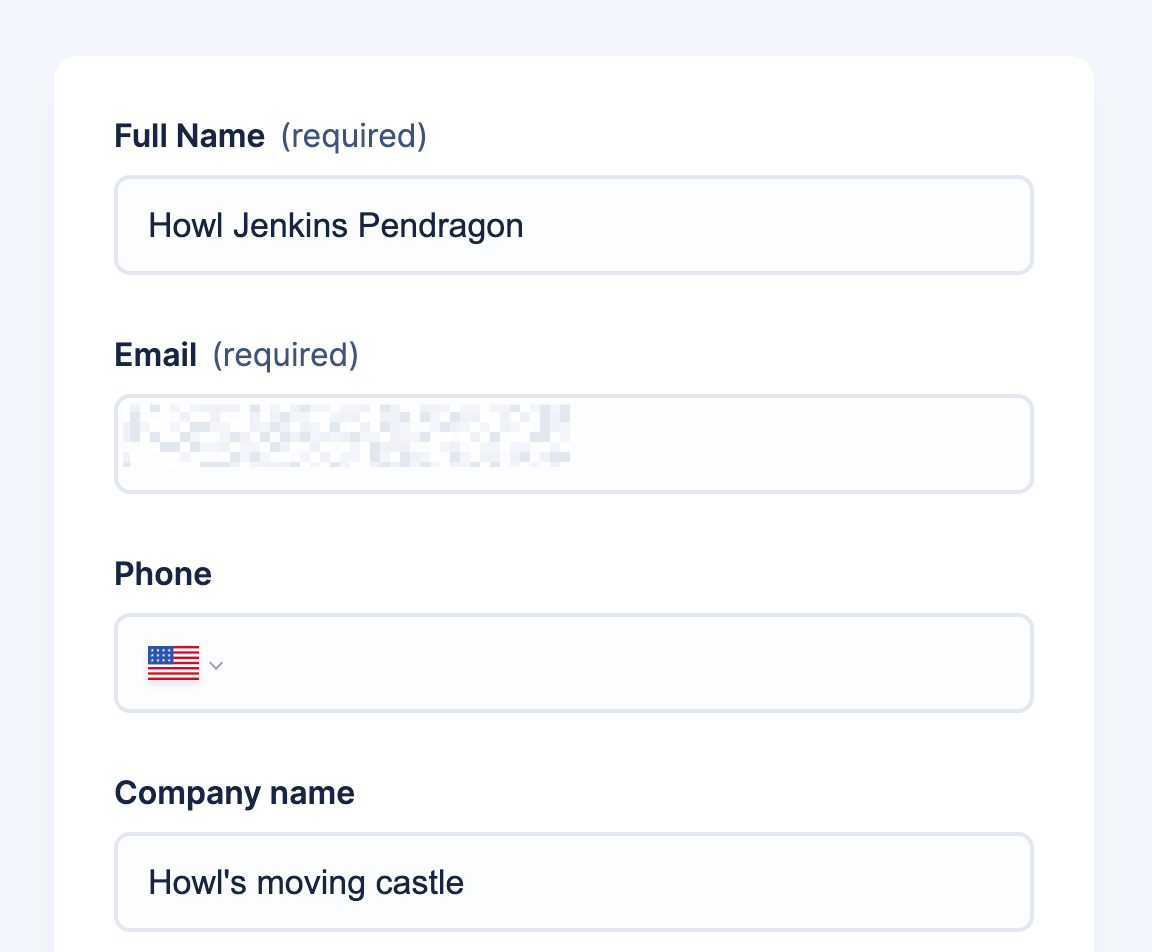Click the word "Howl" in Full Name

click(x=185, y=226)
